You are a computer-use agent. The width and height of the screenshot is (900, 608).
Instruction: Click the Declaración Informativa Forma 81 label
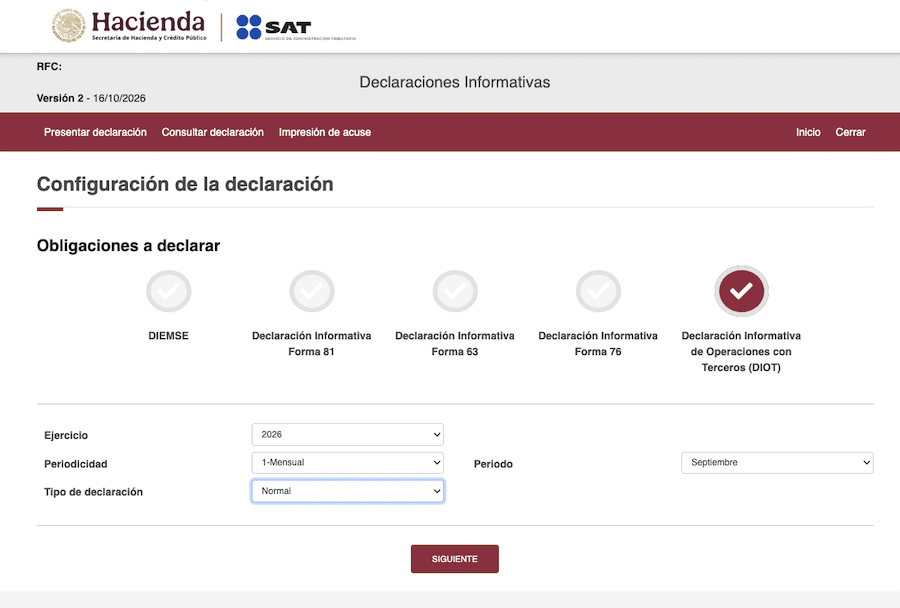click(x=312, y=343)
